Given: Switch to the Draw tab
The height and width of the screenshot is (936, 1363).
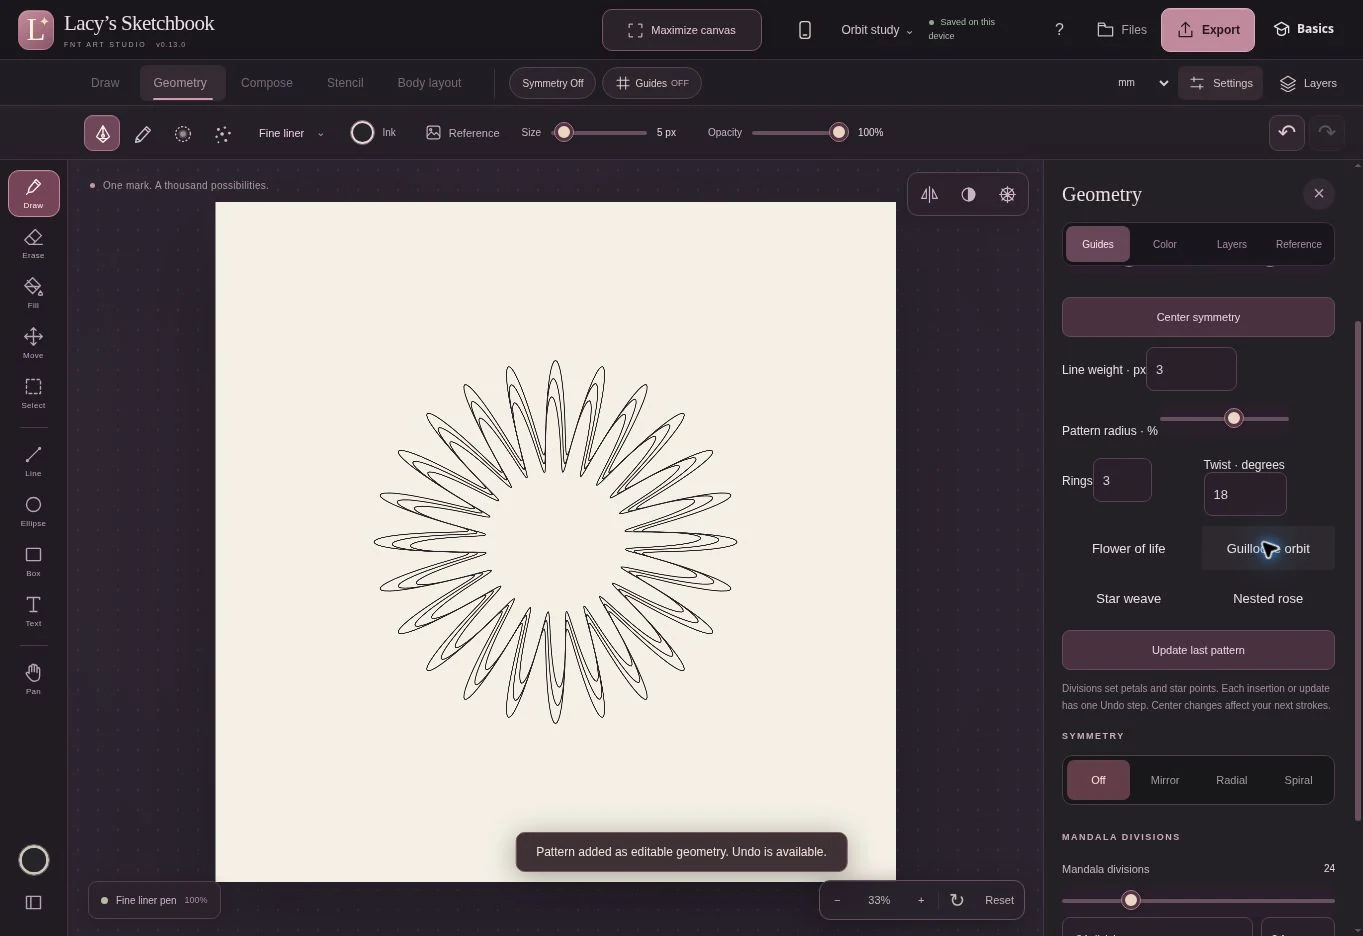Looking at the screenshot, I should (x=105, y=83).
